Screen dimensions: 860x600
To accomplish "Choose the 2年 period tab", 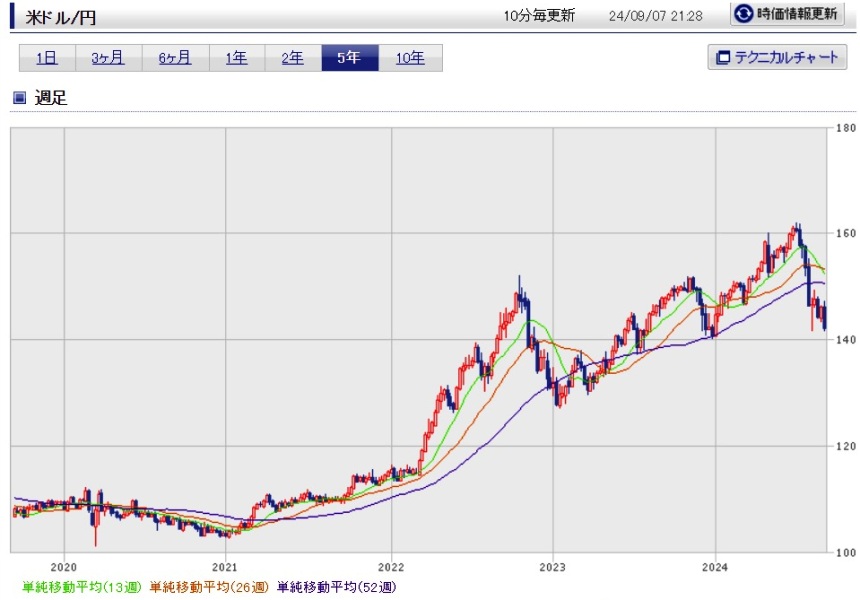I will coord(292,58).
